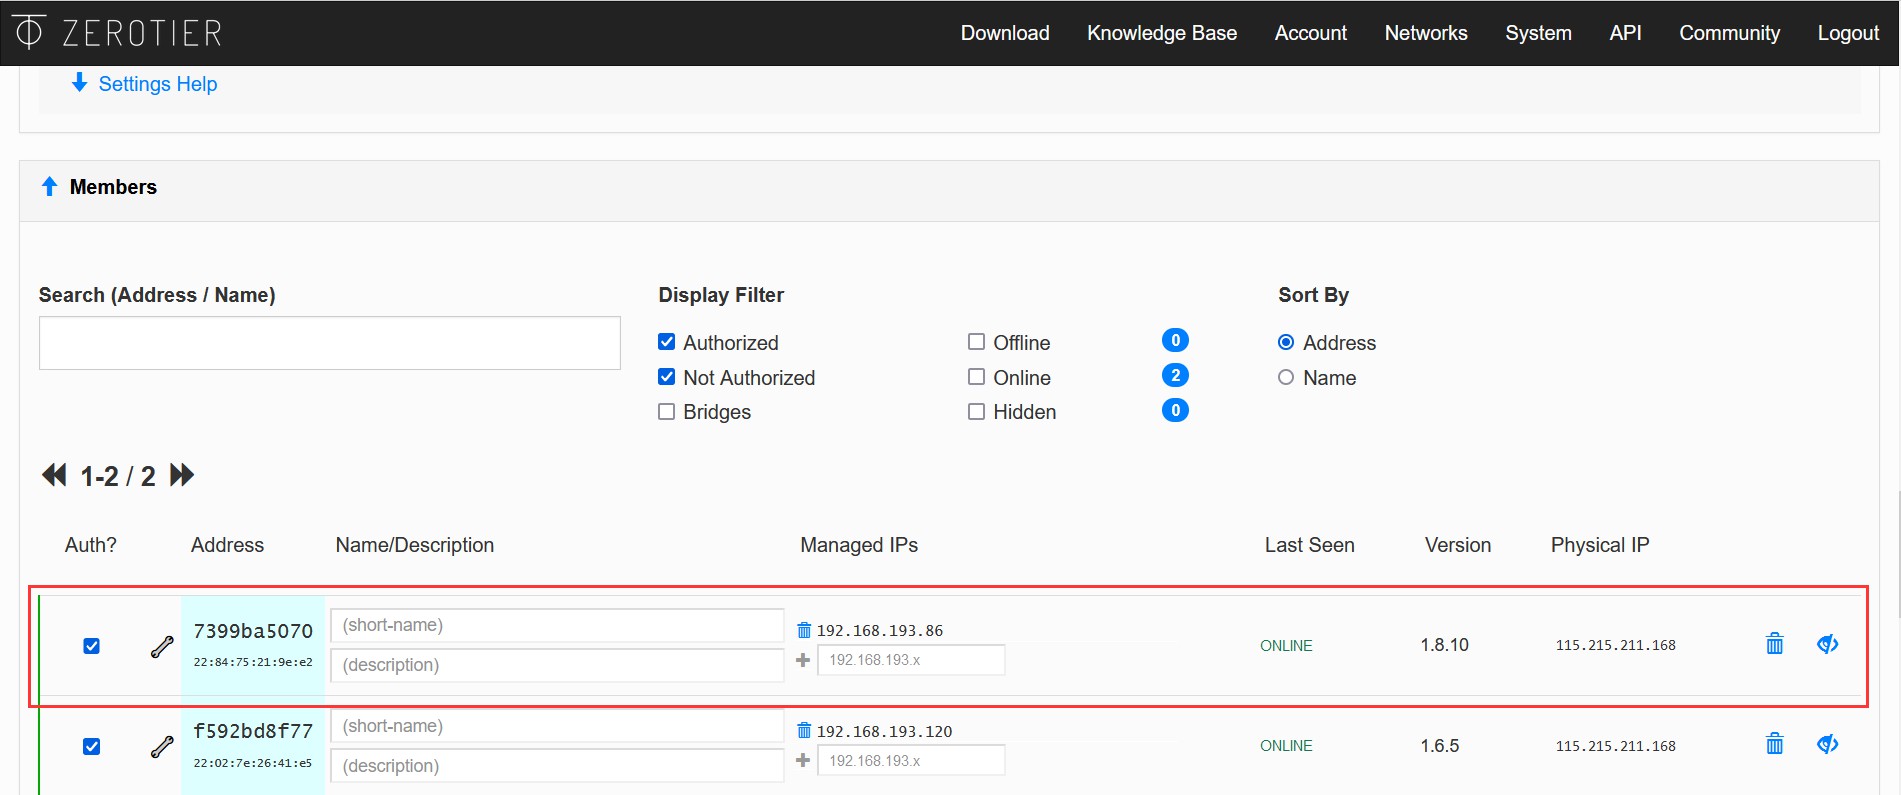Focus the member search input field
The height and width of the screenshot is (795, 1901).
coord(329,343)
